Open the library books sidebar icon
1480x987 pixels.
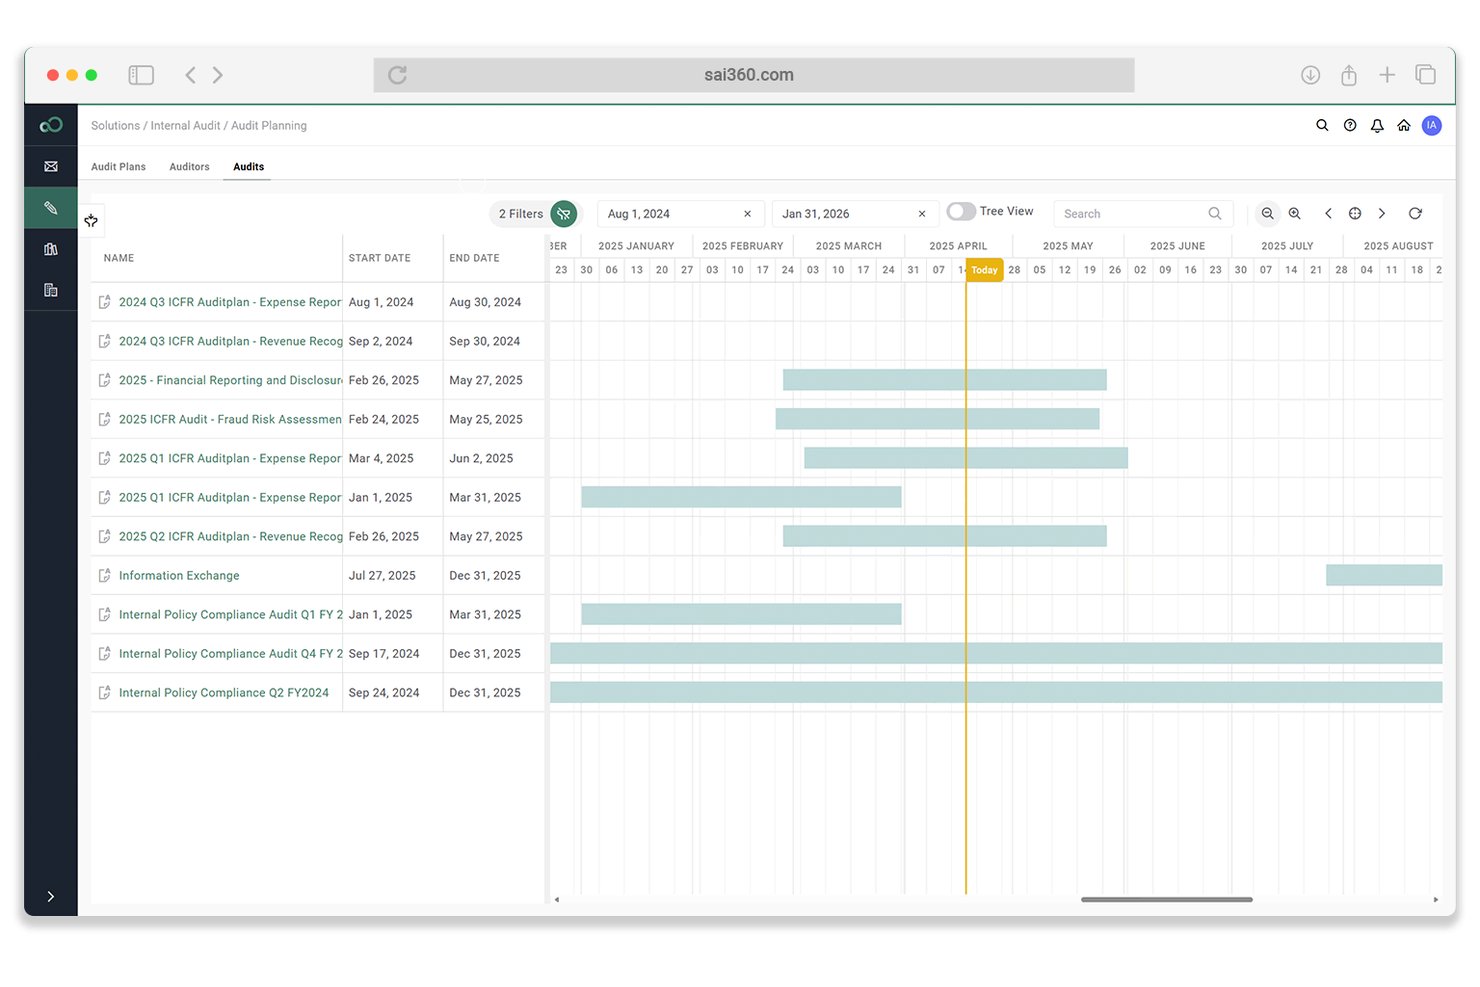click(x=51, y=249)
